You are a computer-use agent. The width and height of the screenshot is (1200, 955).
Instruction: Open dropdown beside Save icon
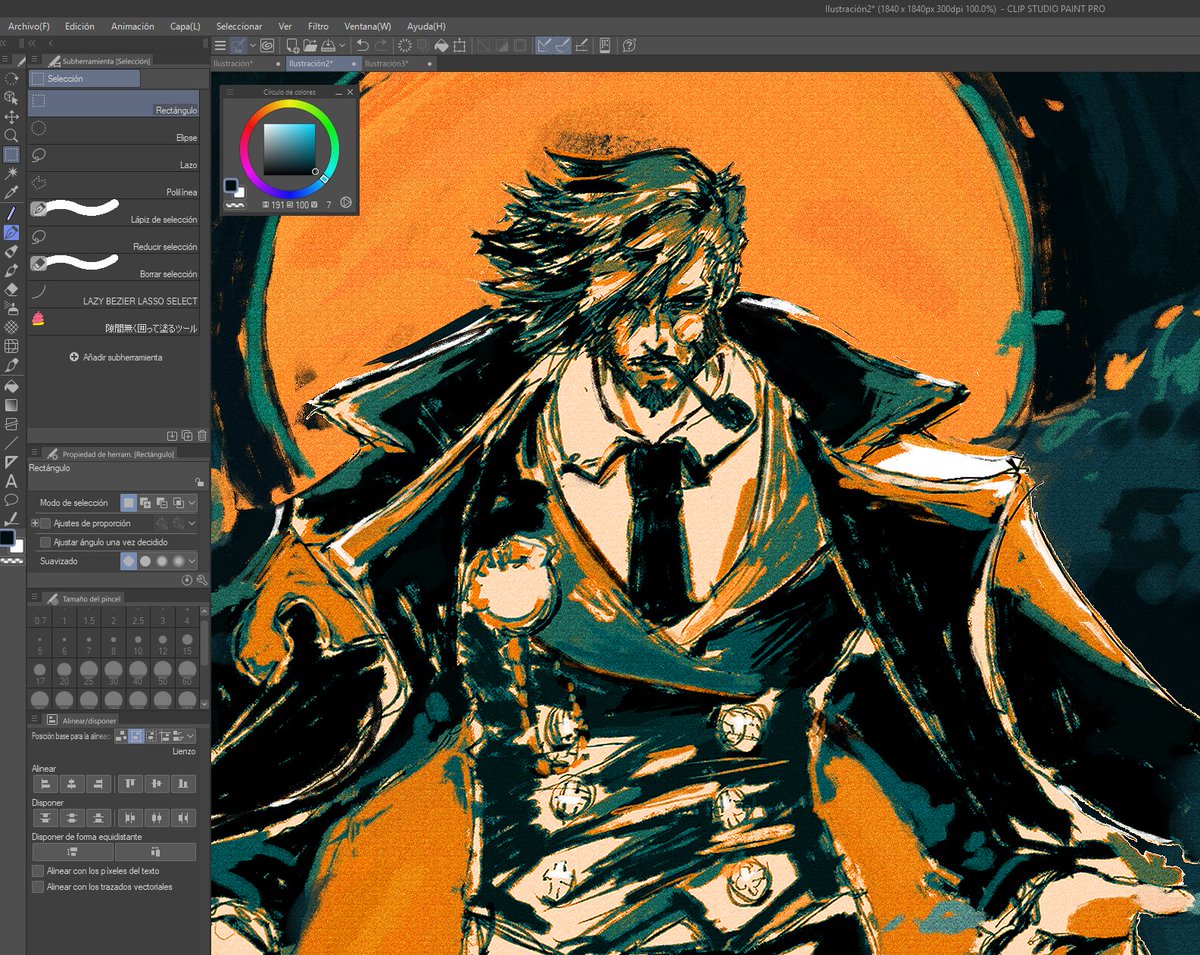point(343,45)
